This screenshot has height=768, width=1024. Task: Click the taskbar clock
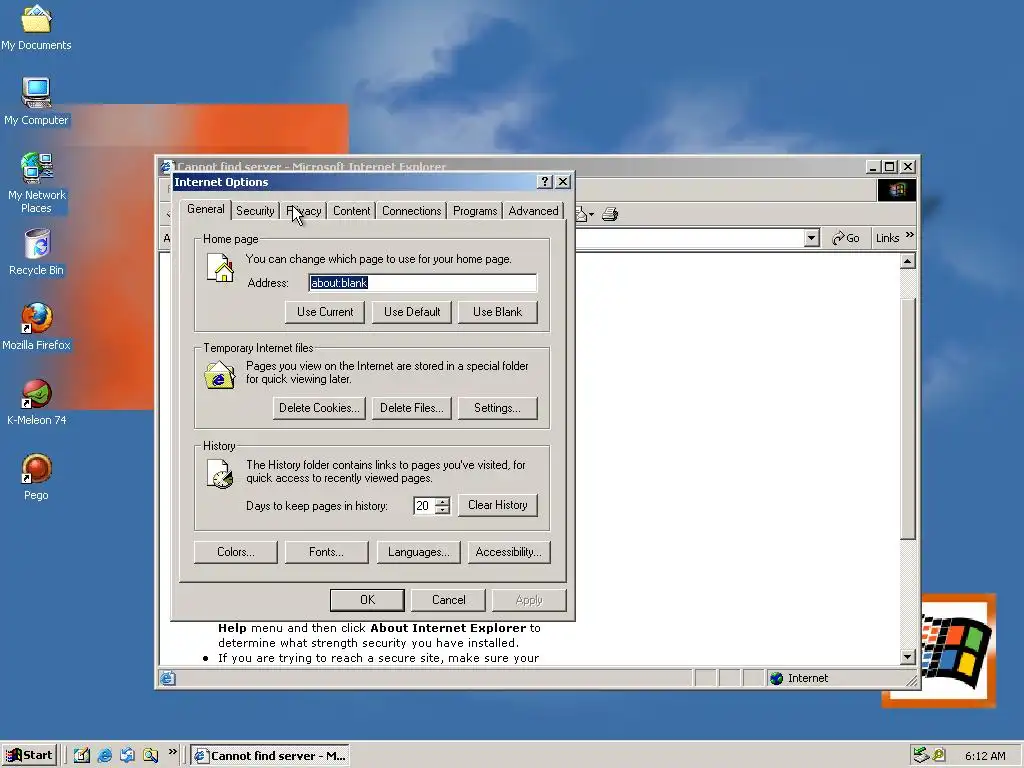[985, 756]
